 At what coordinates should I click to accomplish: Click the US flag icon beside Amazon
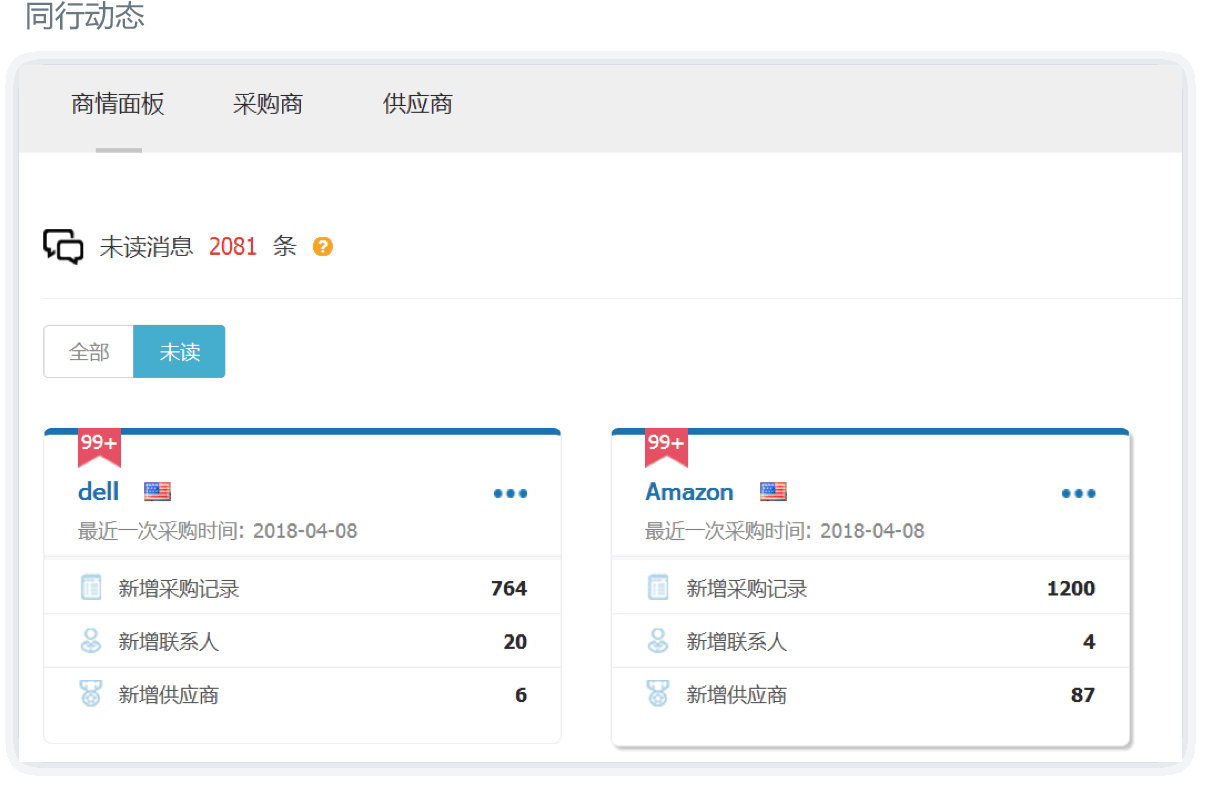click(773, 491)
